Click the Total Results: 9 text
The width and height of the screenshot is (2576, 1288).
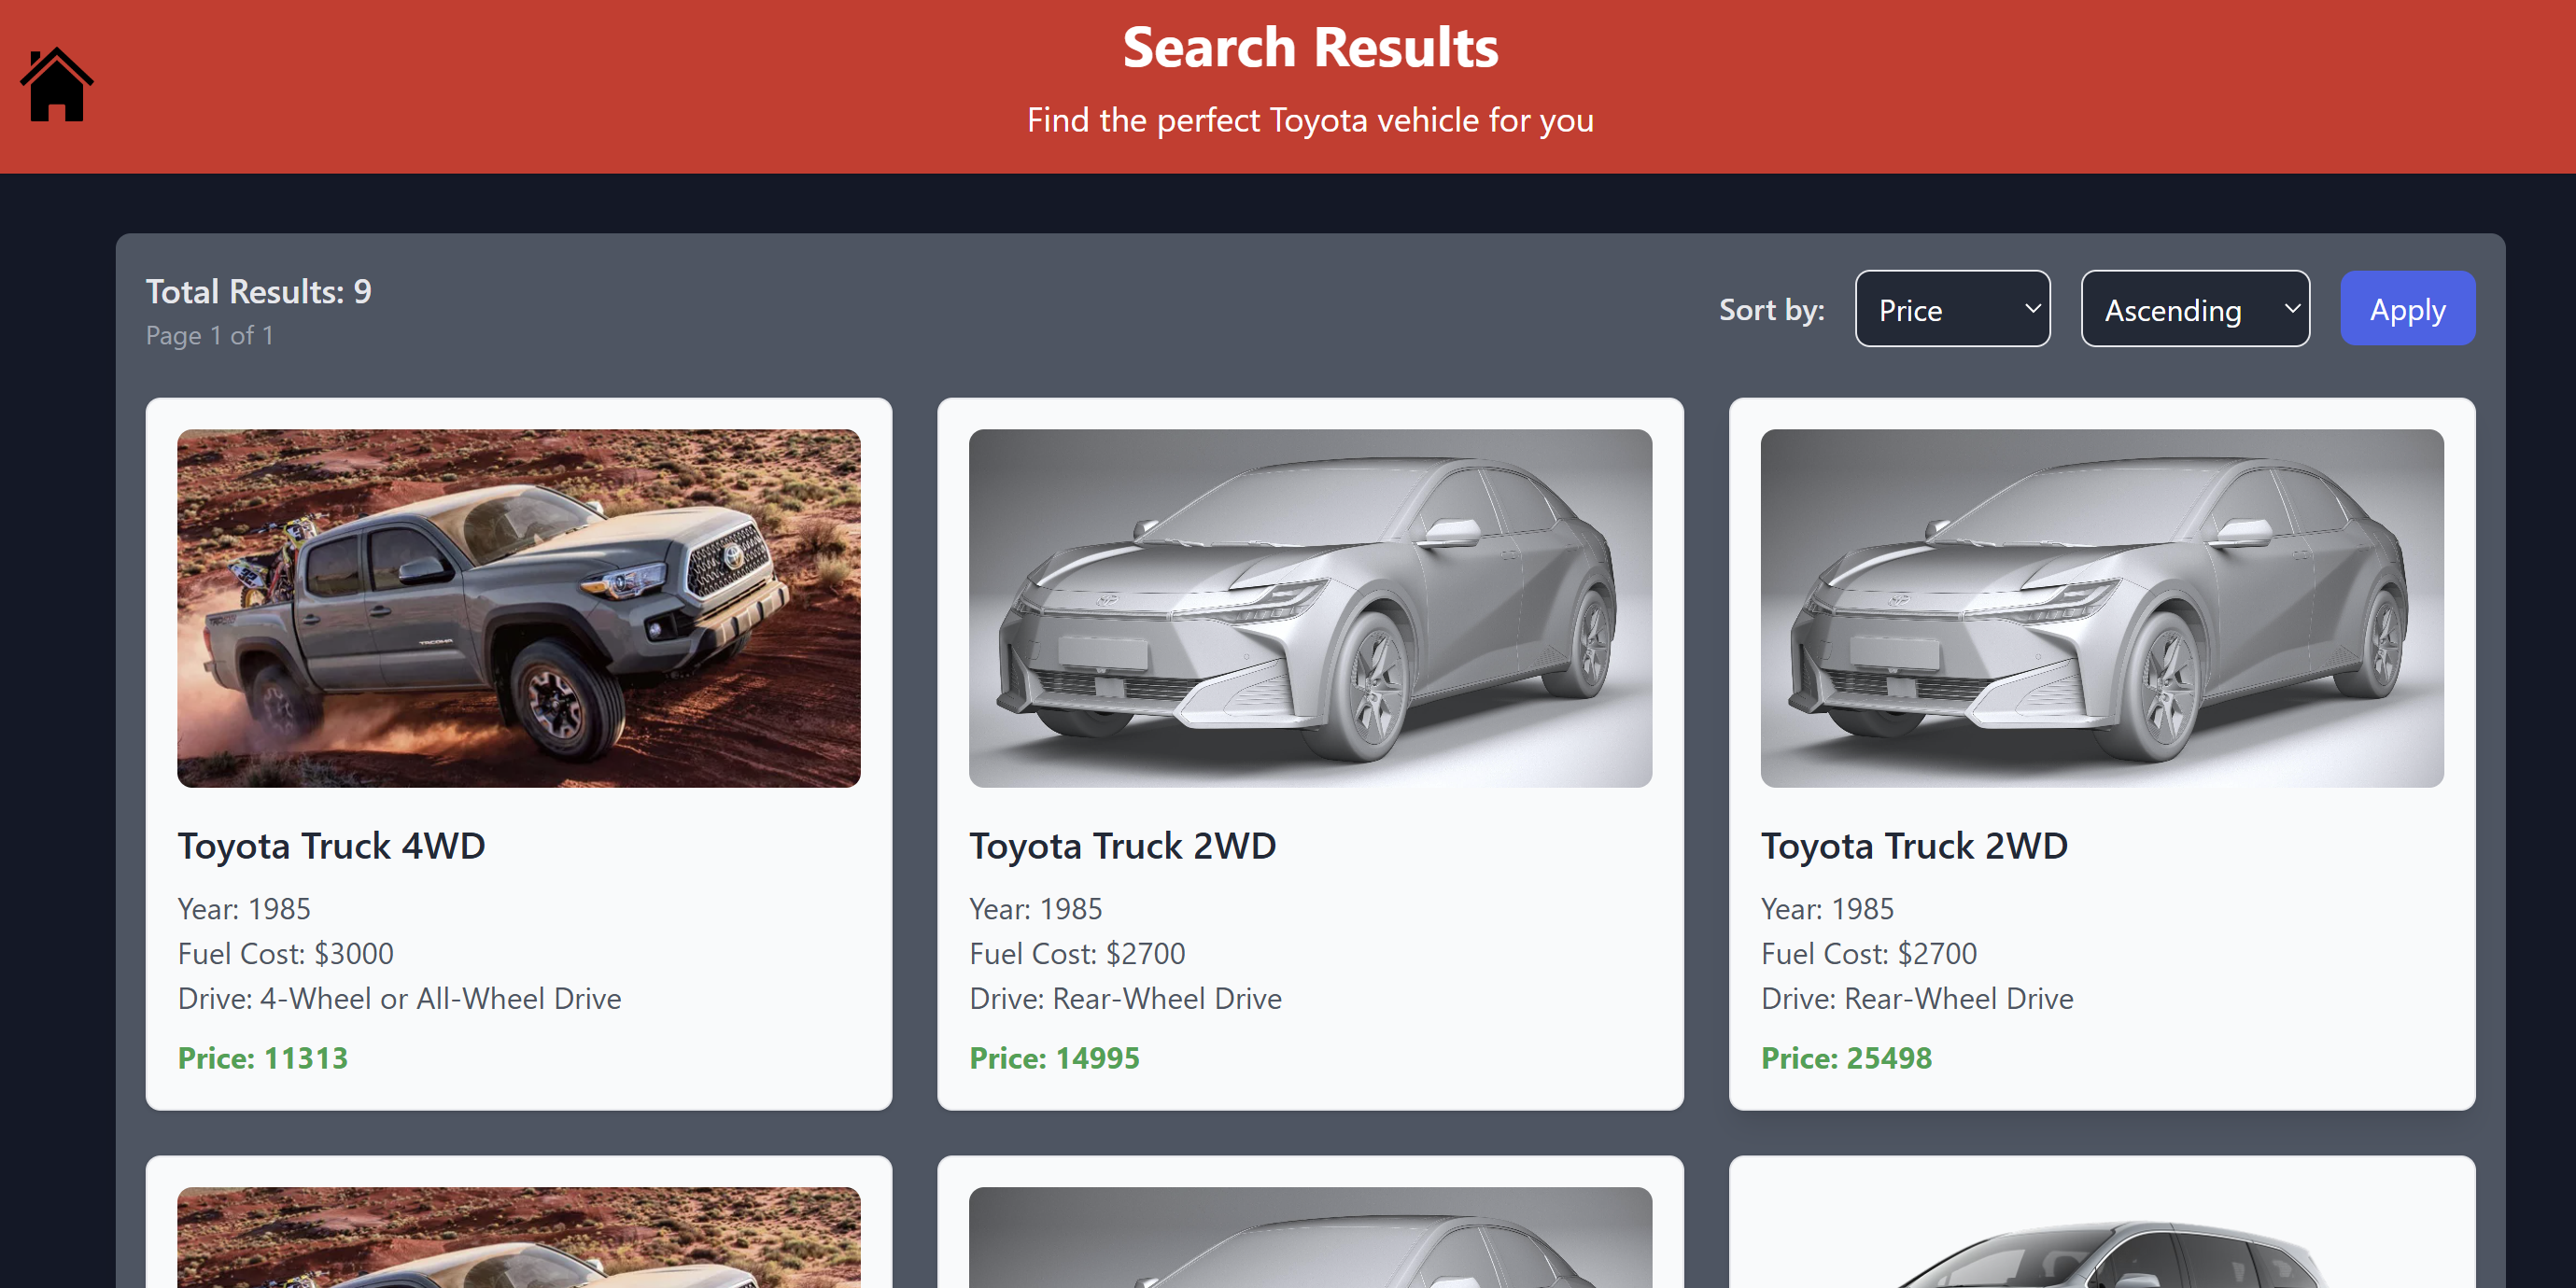258,291
